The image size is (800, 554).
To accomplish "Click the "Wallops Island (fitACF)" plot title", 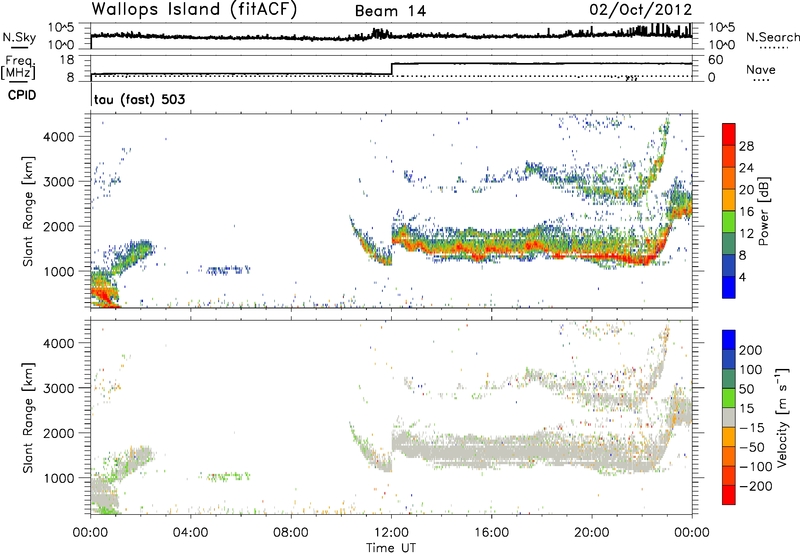I will [x=194, y=9].
